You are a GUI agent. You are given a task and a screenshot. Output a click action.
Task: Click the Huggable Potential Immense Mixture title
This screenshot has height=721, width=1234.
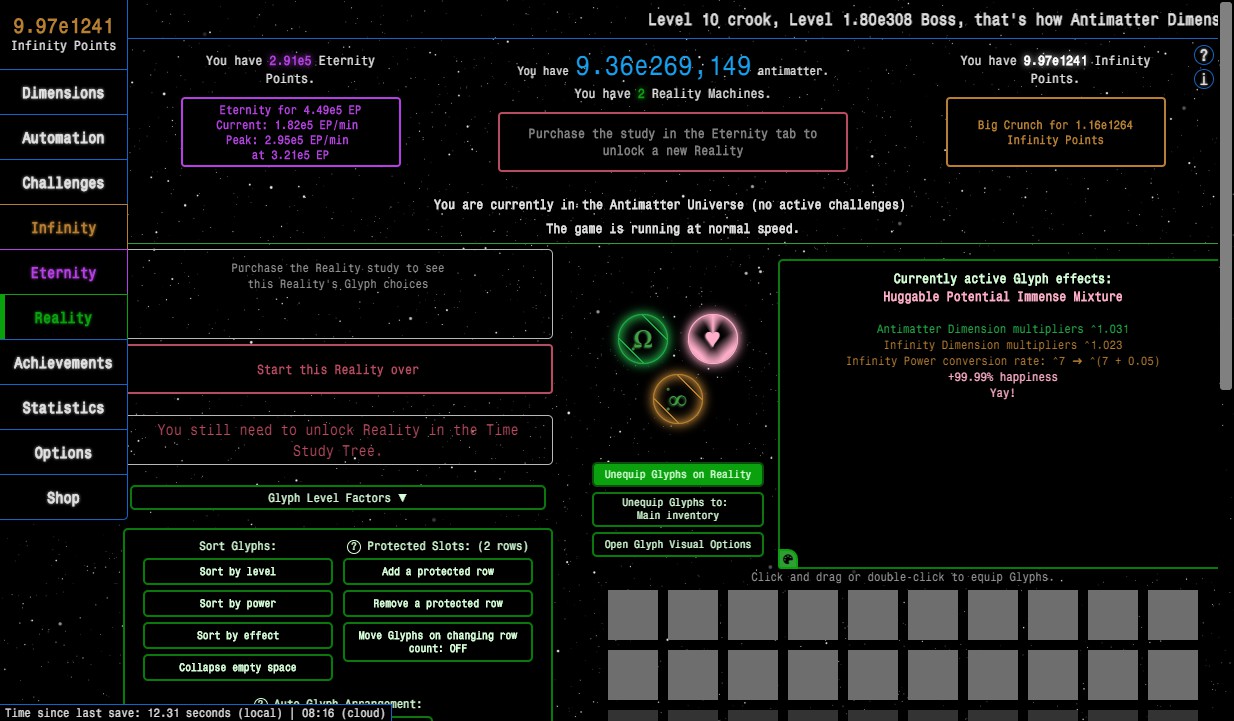coord(1002,297)
